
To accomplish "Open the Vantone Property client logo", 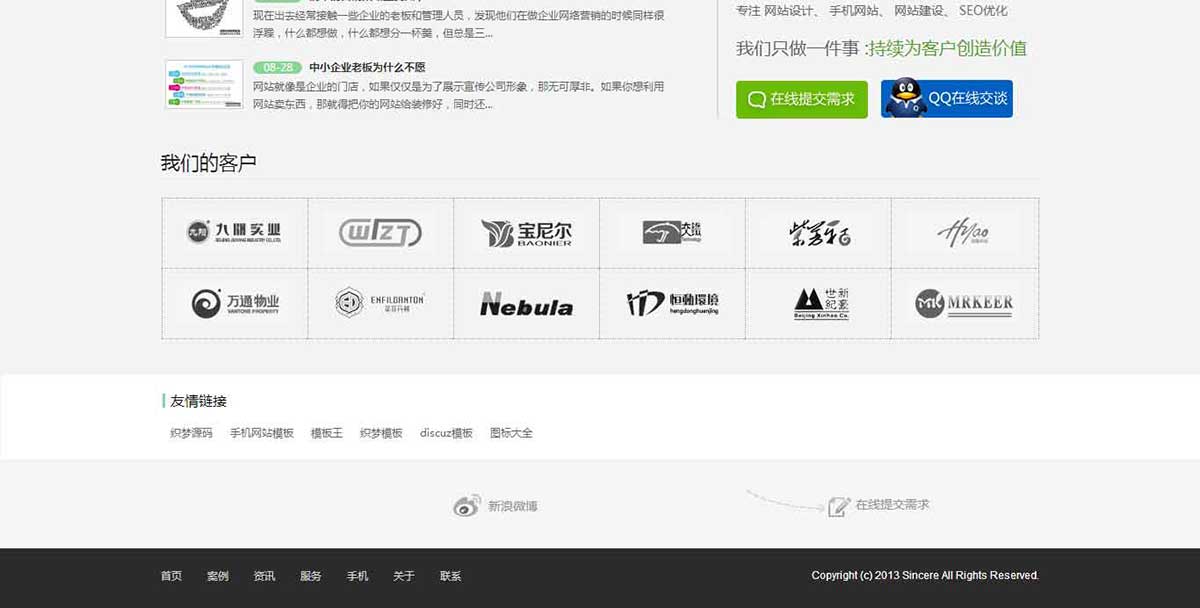I will pyautogui.click(x=235, y=303).
